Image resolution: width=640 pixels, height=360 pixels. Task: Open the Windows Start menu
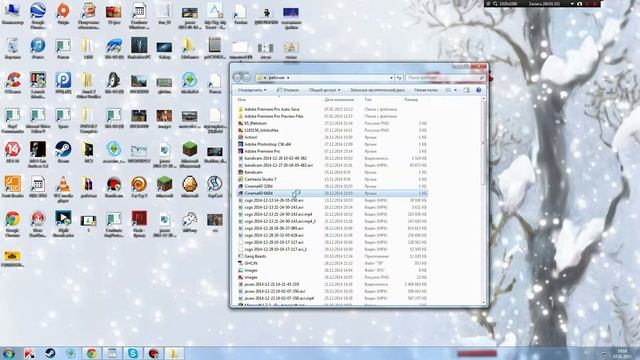9,353
